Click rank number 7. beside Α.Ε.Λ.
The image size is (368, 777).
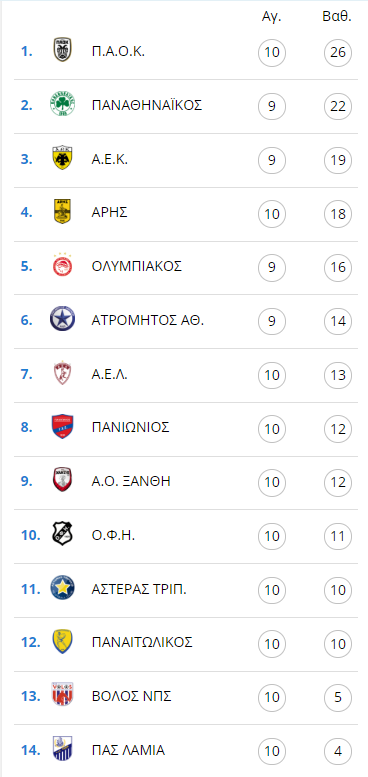click(27, 374)
